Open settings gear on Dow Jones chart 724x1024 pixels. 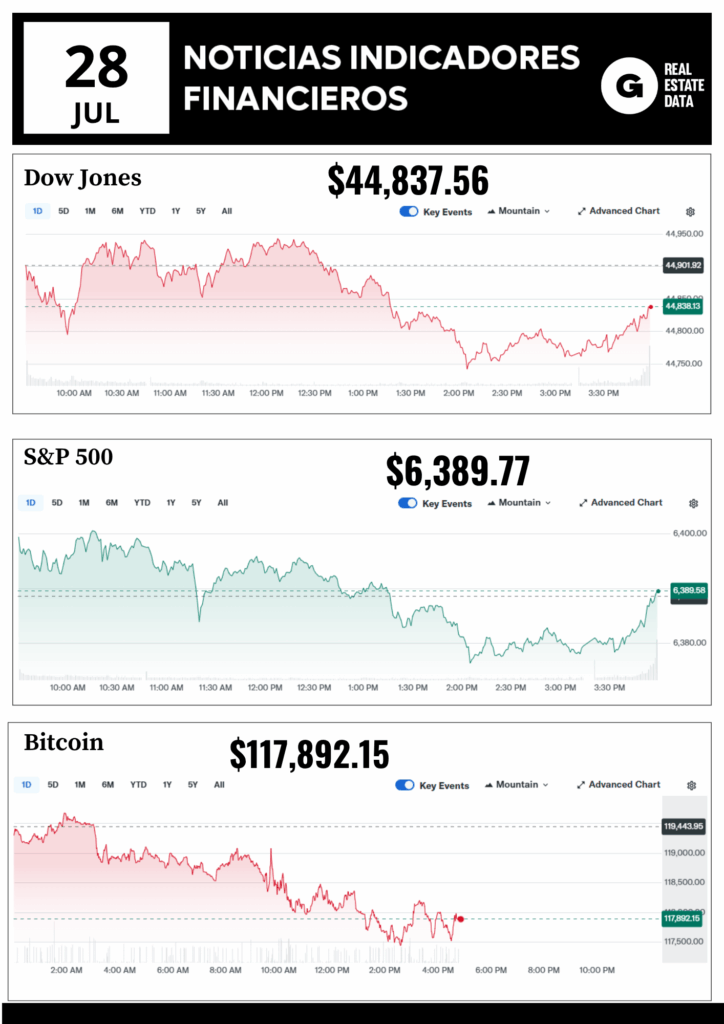[690, 212]
